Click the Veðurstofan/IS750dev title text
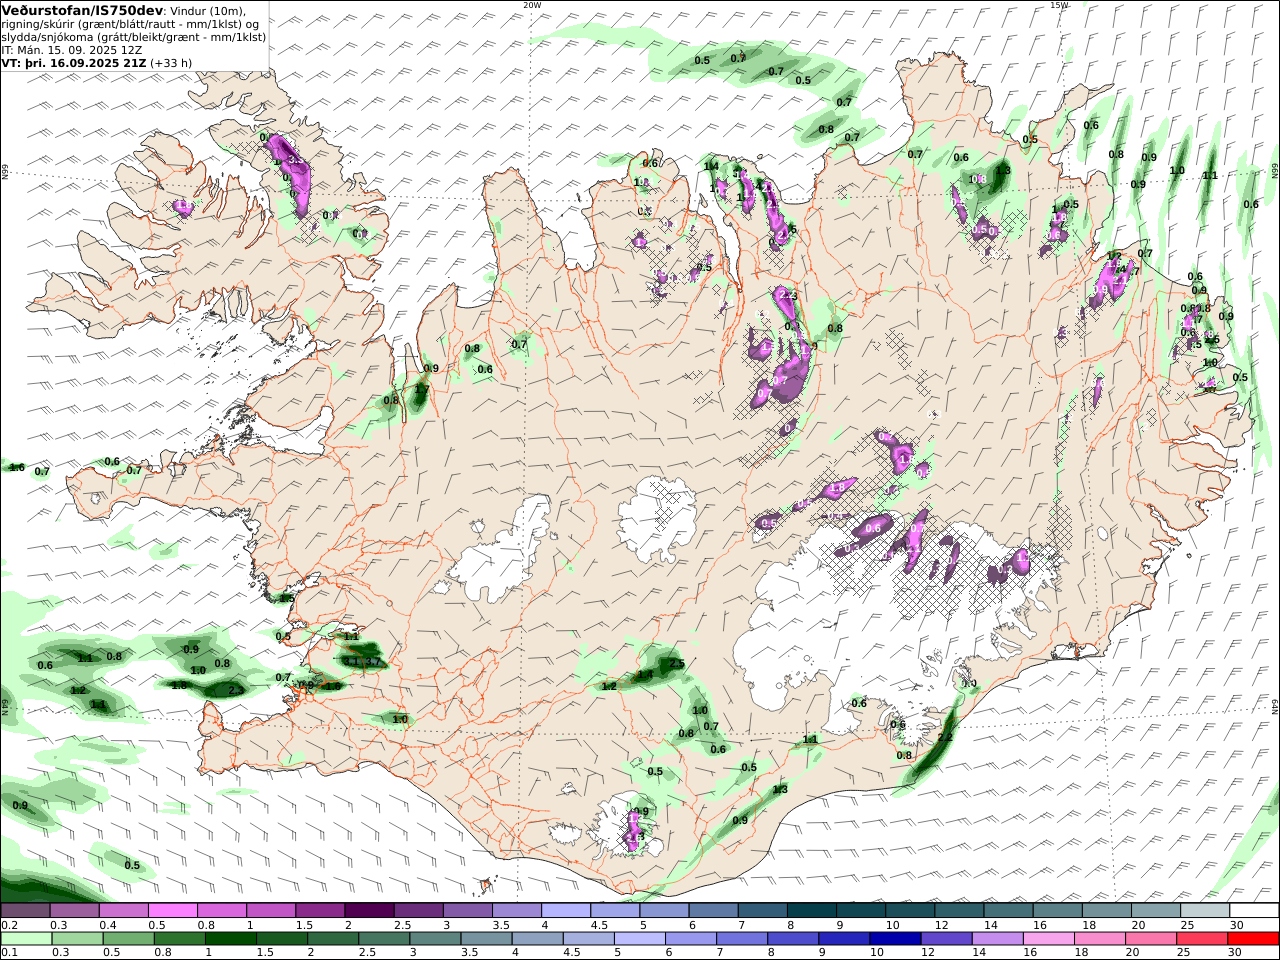Image resolution: width=1280 pixels, height=960 pixels. (83, 10)
